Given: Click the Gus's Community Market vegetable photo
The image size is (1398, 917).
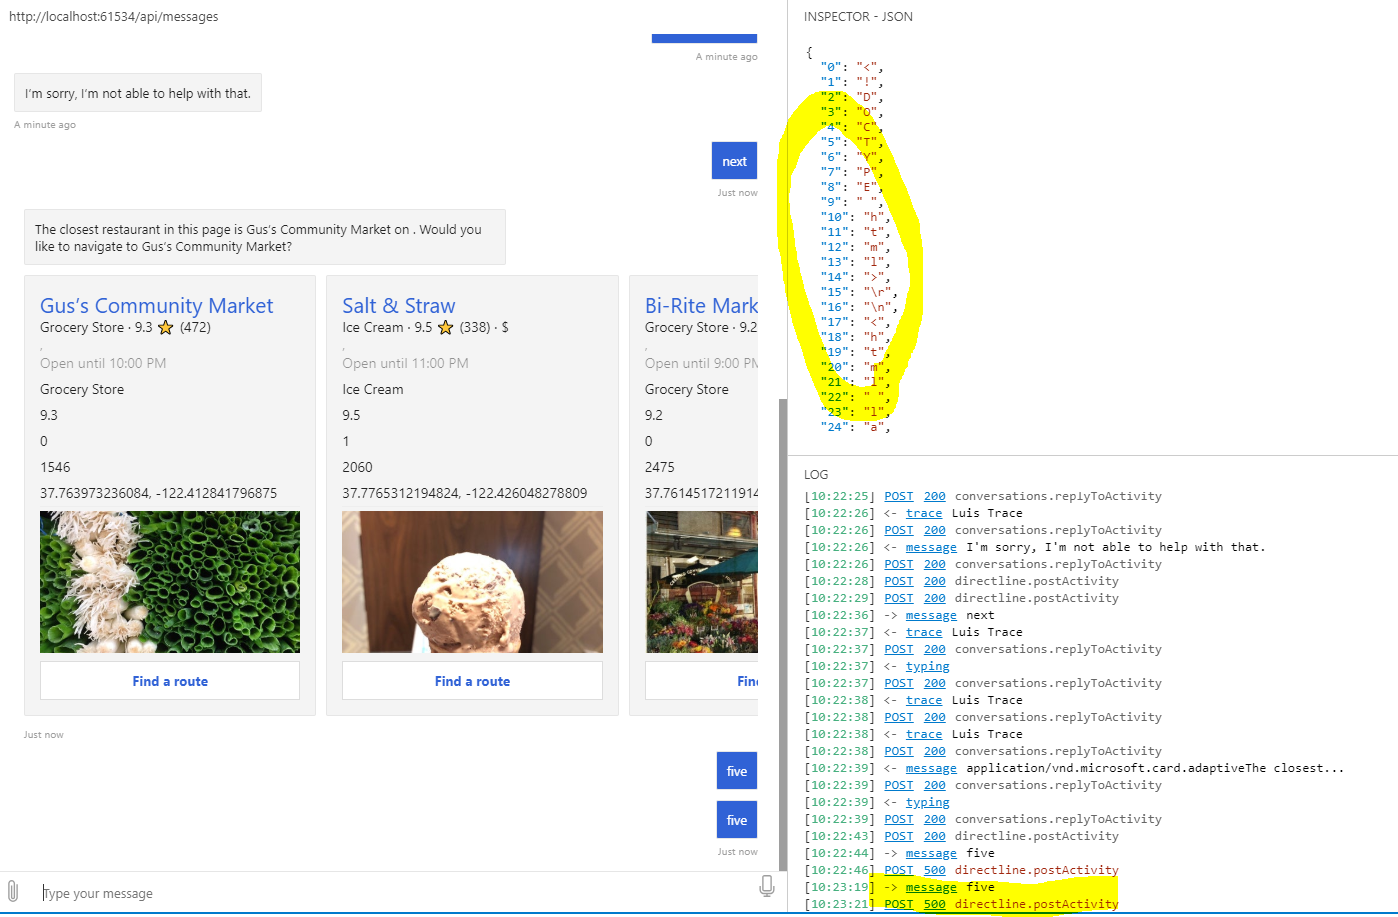Looking at the screenshot, I should coord(170,582).
